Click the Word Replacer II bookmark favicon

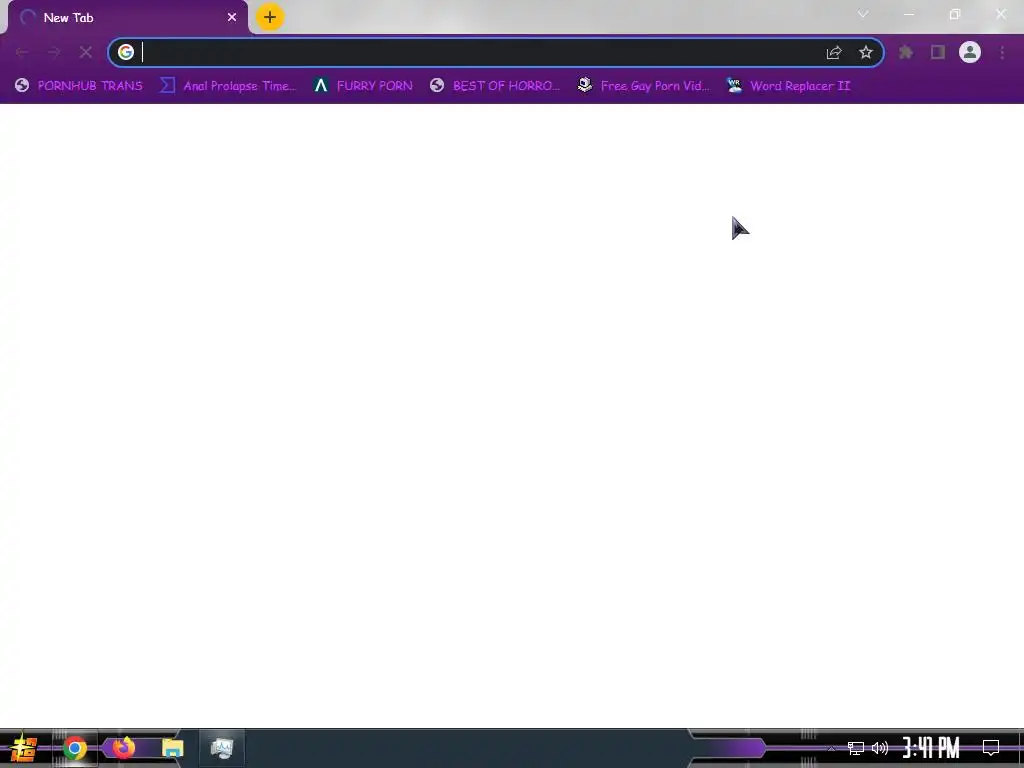coord(735,86)
